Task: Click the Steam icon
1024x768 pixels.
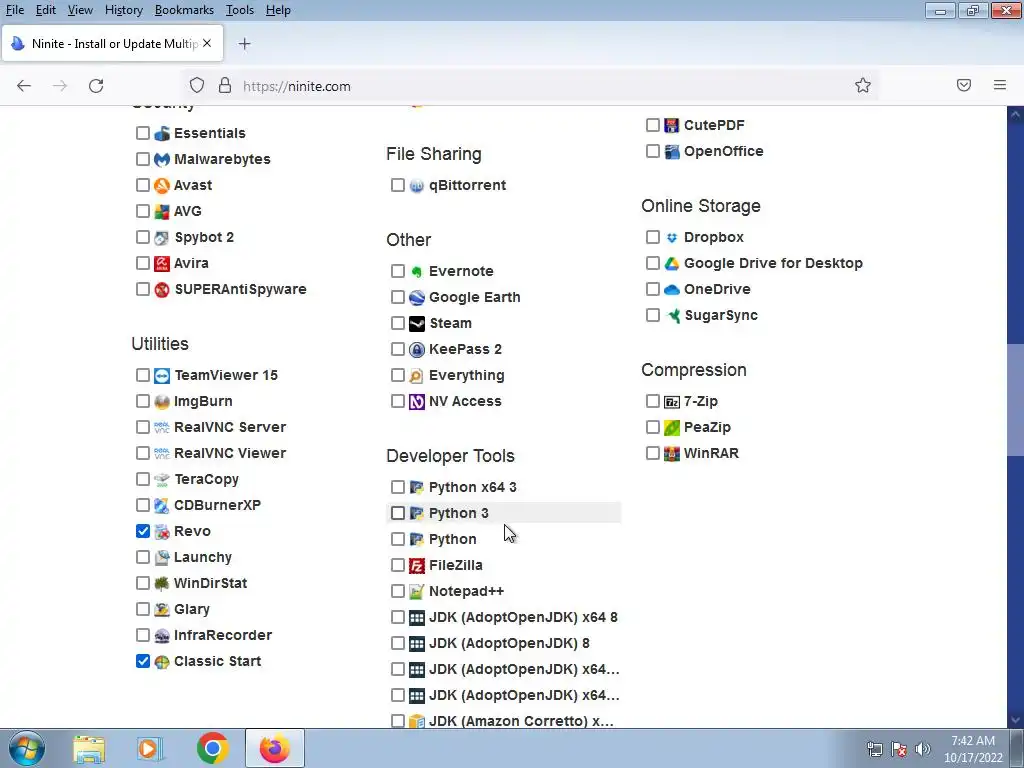Action: [x=417, y=324]
